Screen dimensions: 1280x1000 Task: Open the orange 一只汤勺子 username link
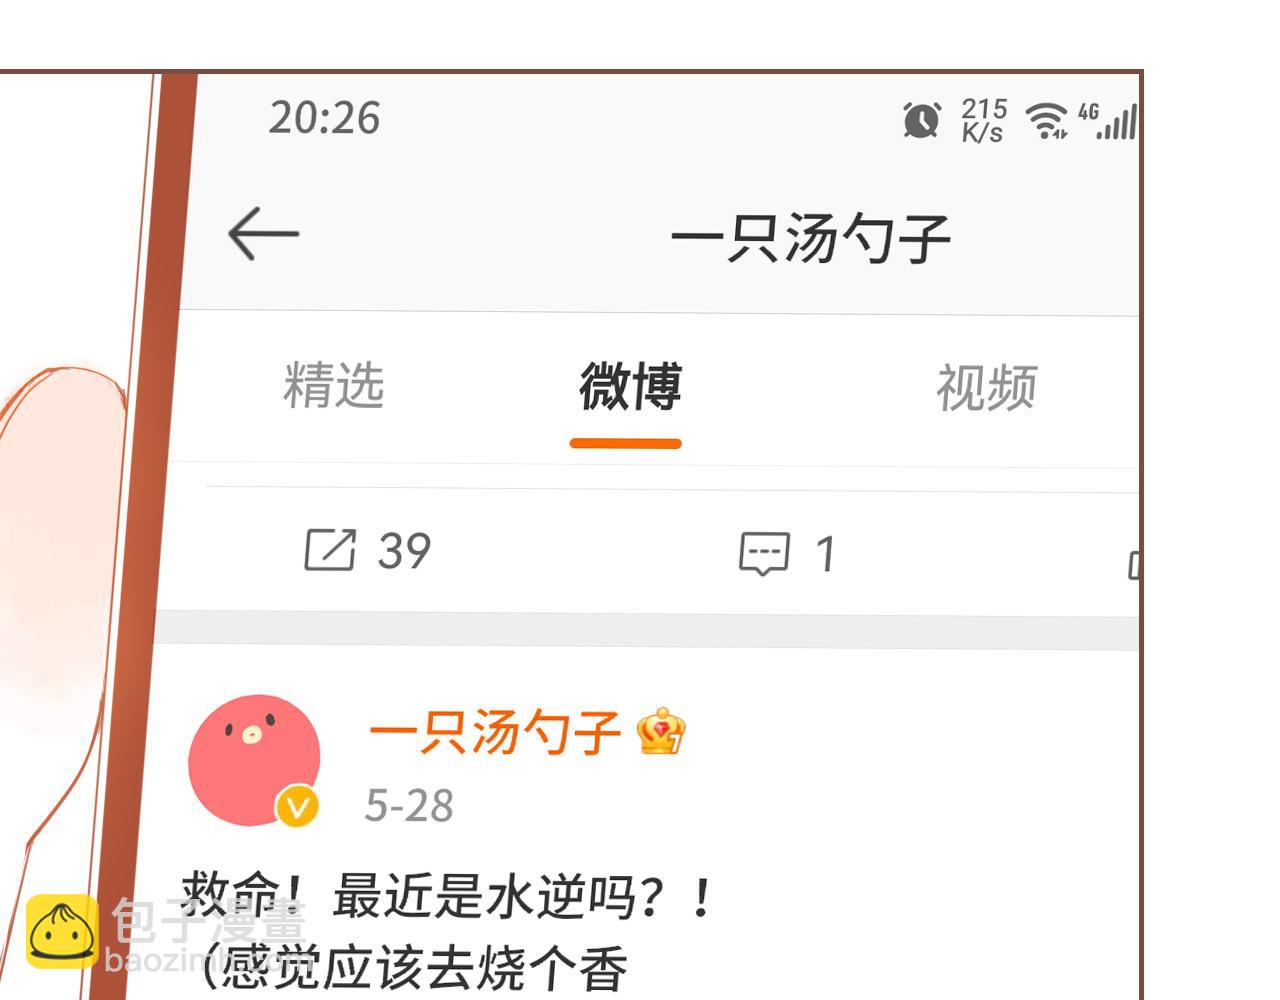point(495,732)
